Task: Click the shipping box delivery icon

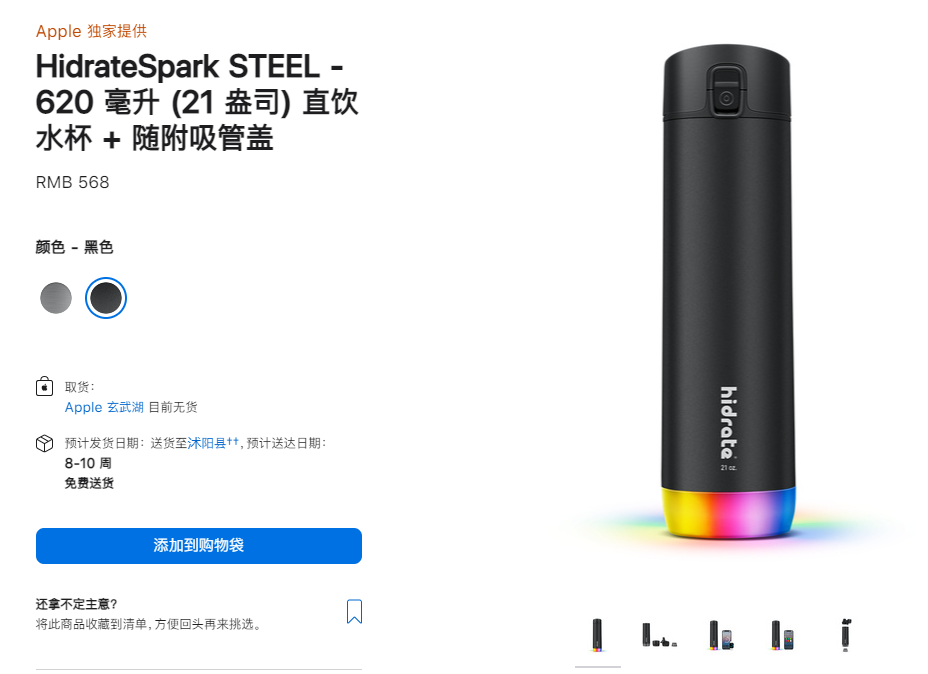Action: (44, 443)
